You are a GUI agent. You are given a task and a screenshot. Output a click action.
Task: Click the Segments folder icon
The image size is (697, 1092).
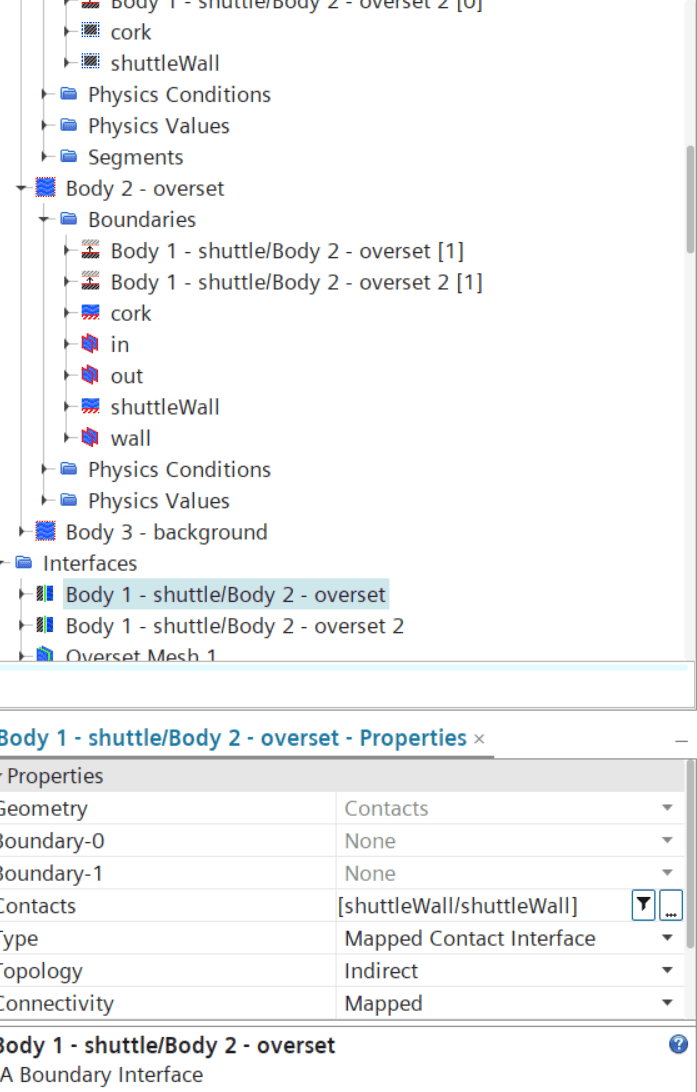(68, 156)
